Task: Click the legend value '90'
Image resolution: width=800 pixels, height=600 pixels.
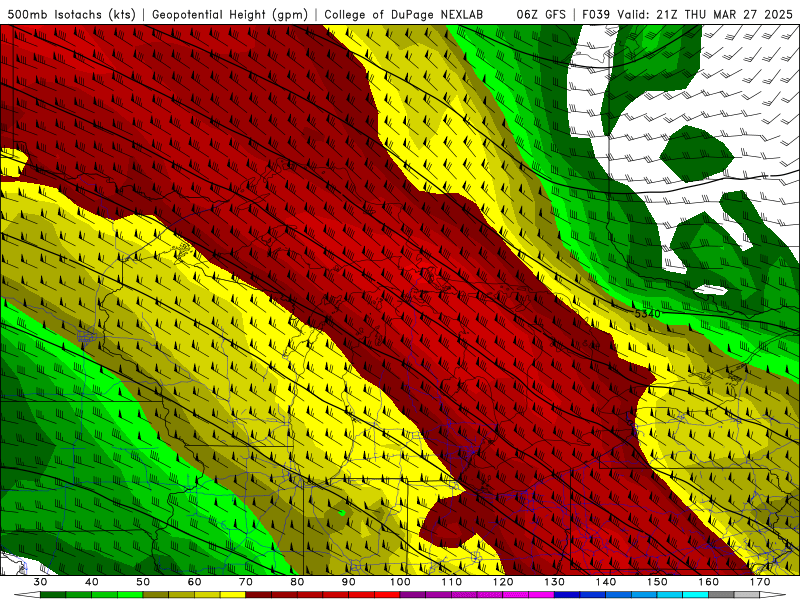Action: tap(349, 582)
